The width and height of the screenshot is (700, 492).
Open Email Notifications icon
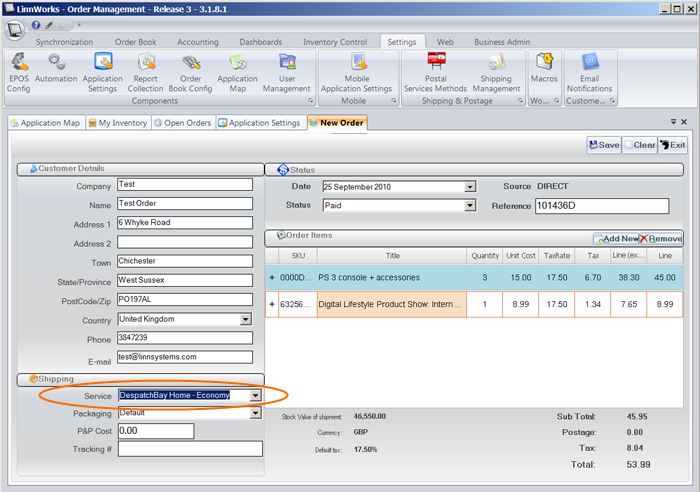point(589,71)
